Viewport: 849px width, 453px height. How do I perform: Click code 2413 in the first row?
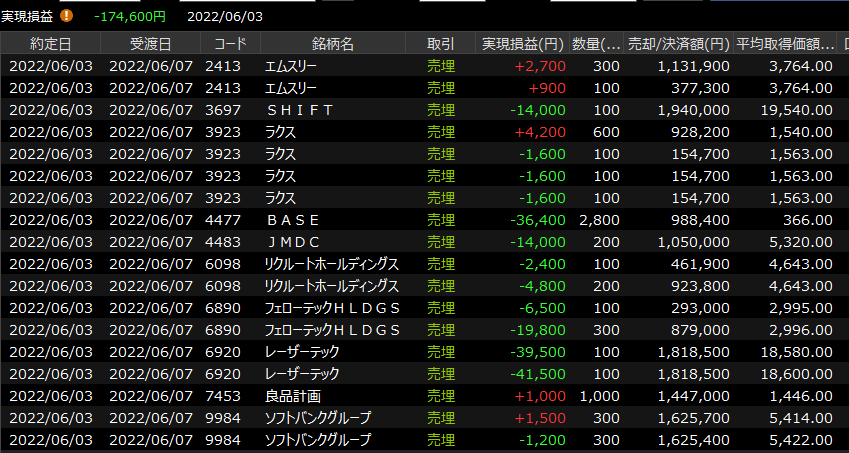pos(223,66)
